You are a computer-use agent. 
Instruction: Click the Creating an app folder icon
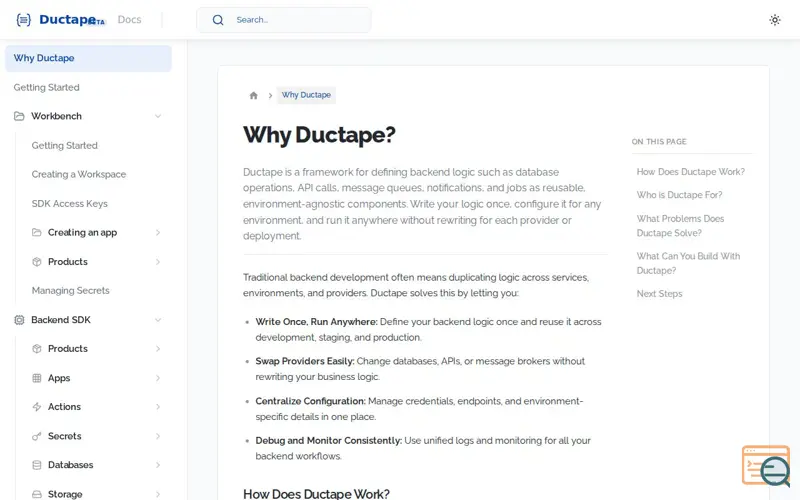(37, 233)
